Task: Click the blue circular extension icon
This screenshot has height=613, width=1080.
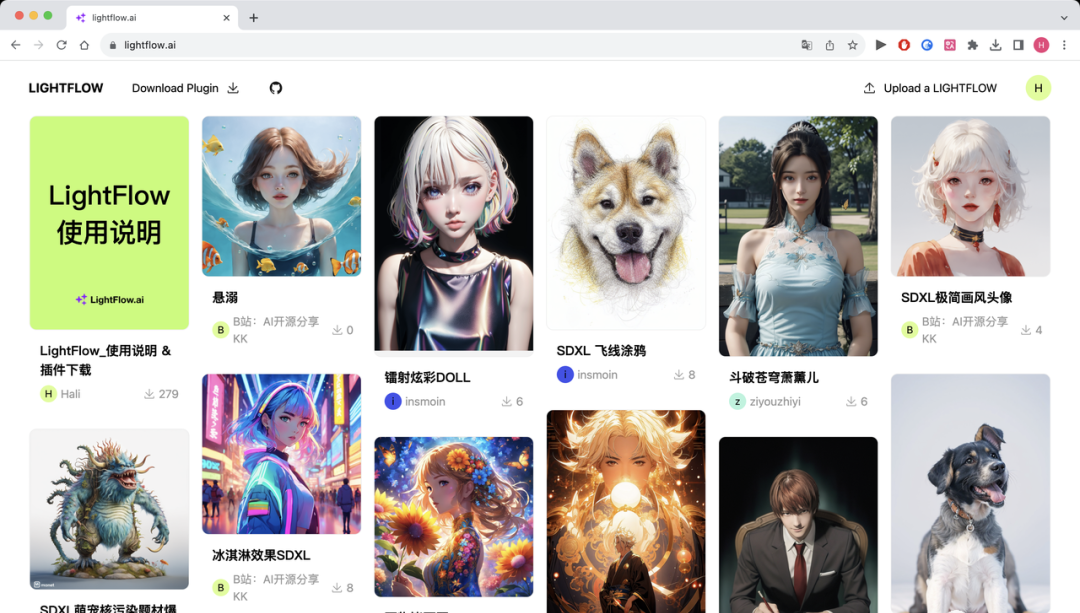Action: pyautogui.click(x=927, y=45)
